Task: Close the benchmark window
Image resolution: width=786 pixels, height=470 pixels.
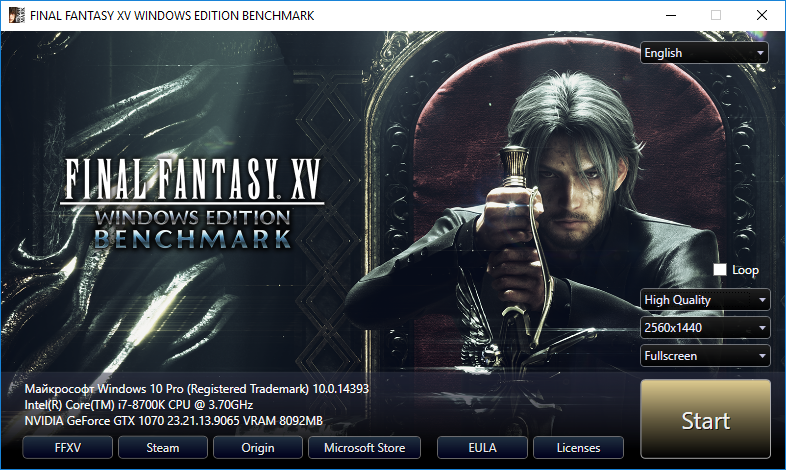Action: coord(761,16)
